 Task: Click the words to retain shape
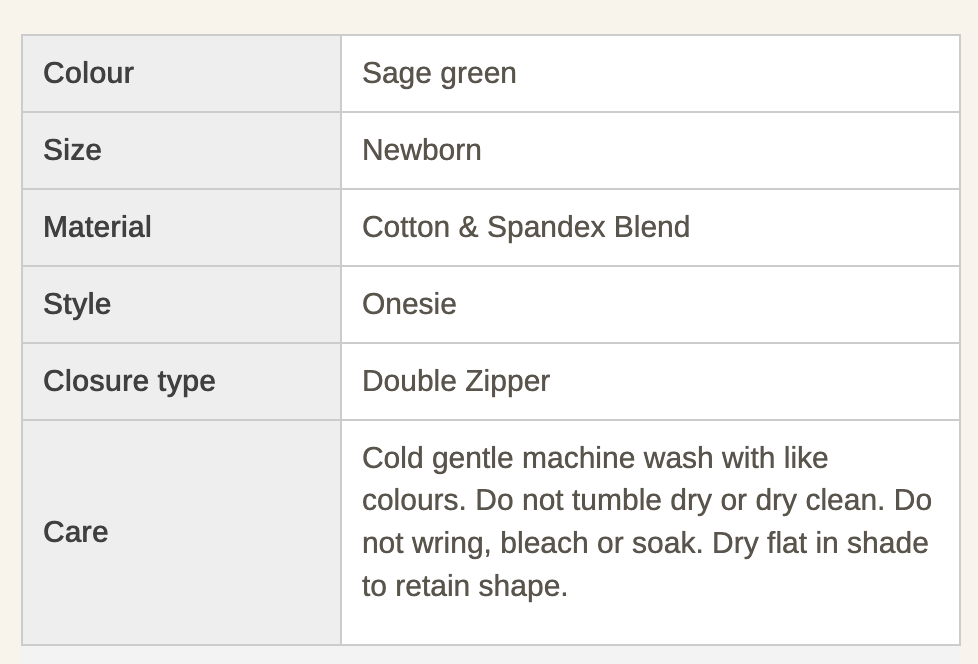pos(464,586)
